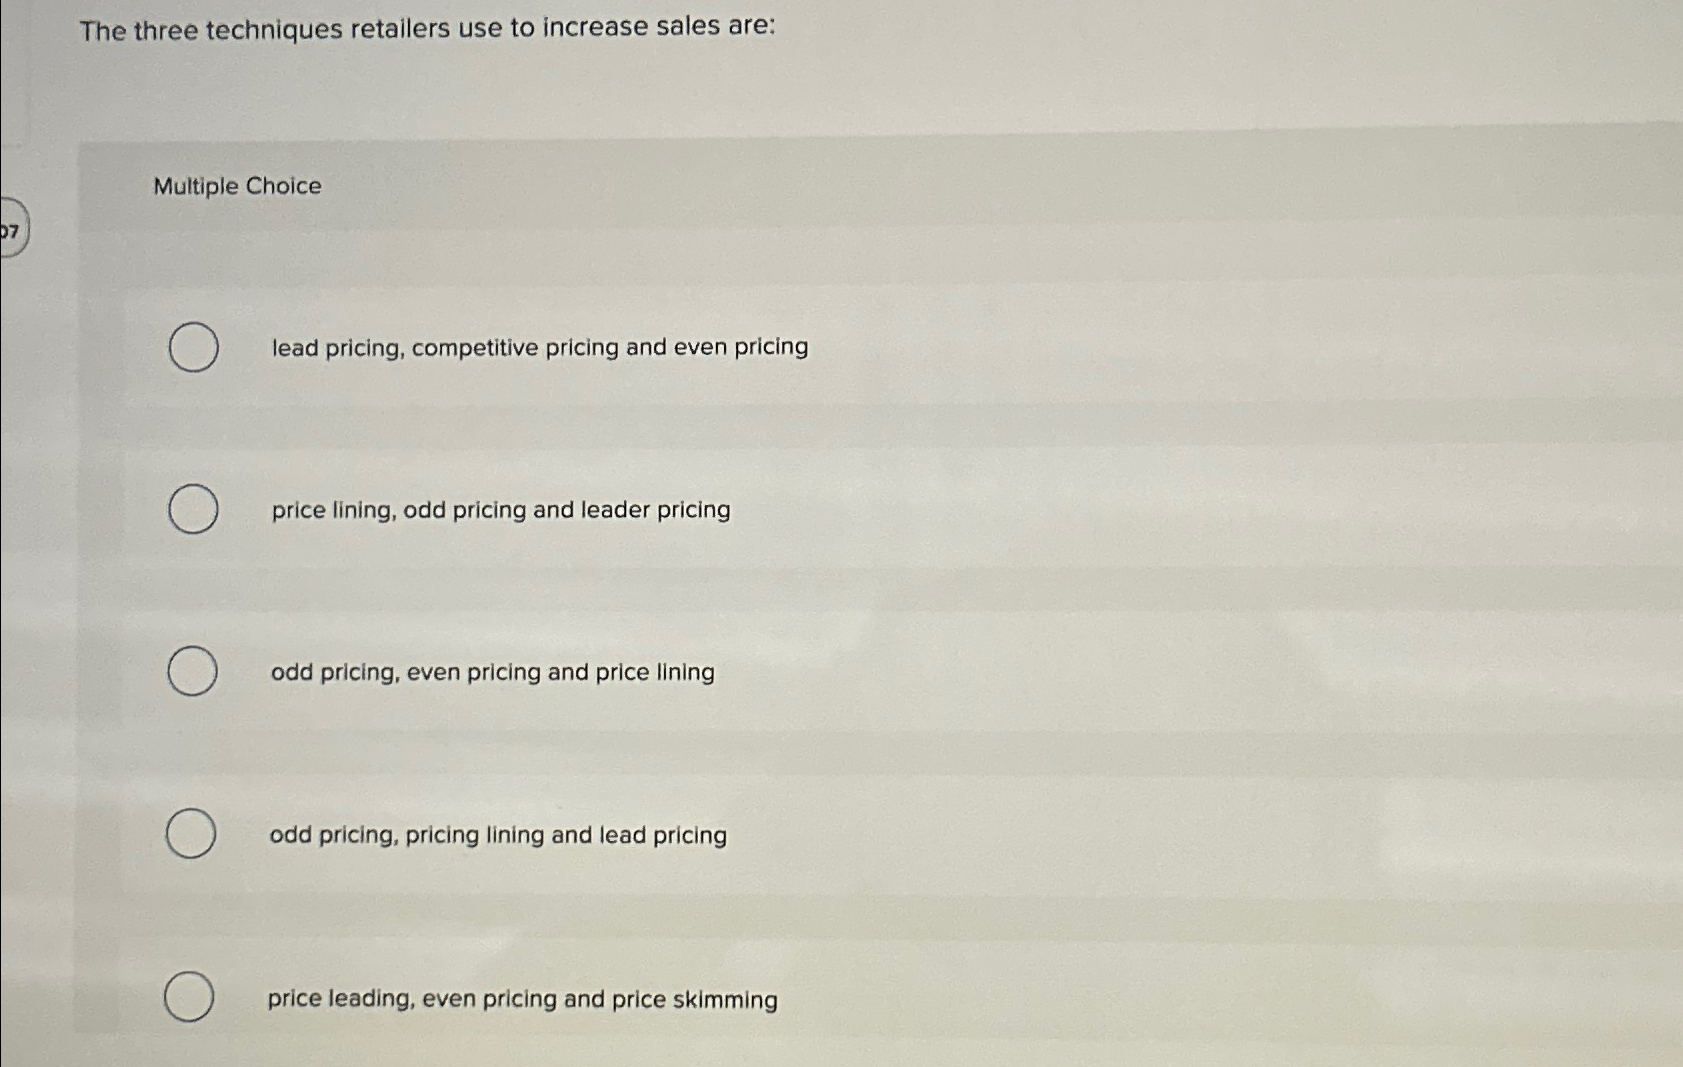The image size is (1683, 1067).
Task: Click the first answer radio circle
Action: click(x=193, y=347)
